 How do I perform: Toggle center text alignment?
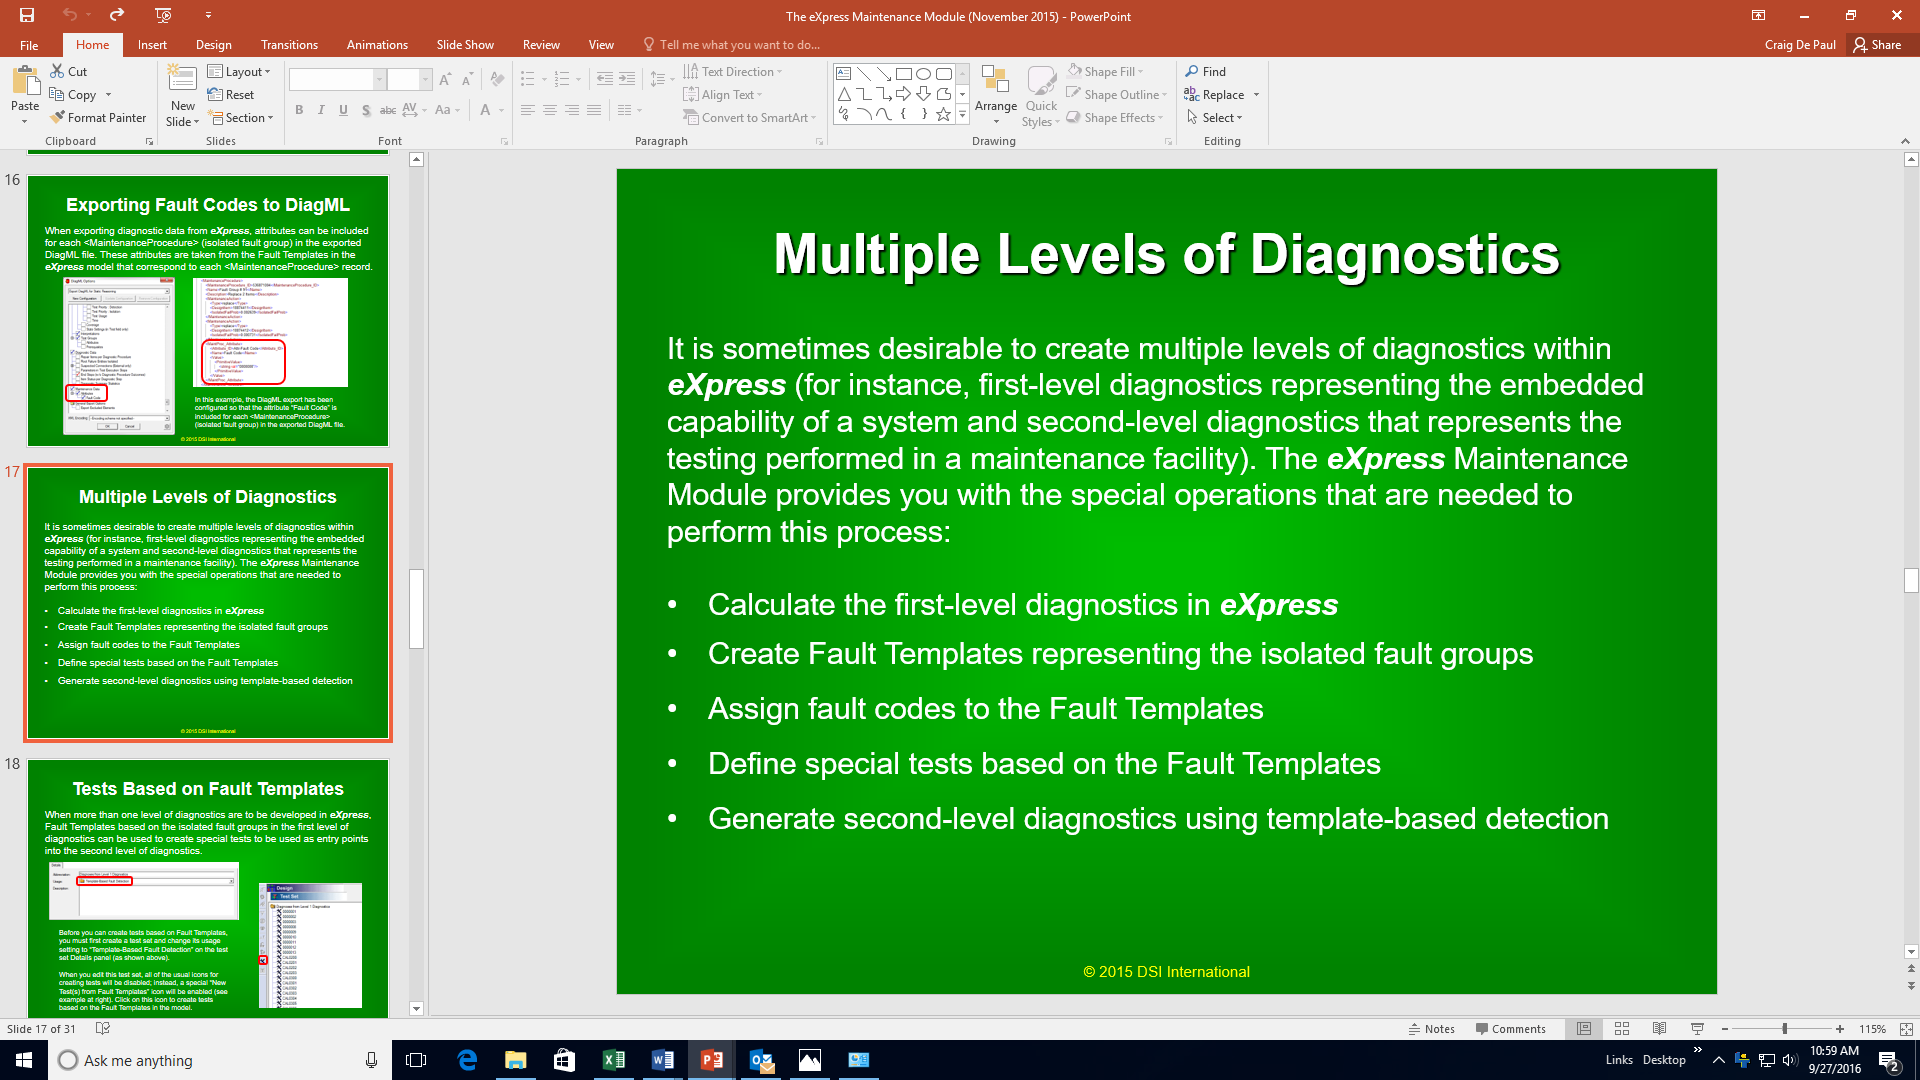550,110
